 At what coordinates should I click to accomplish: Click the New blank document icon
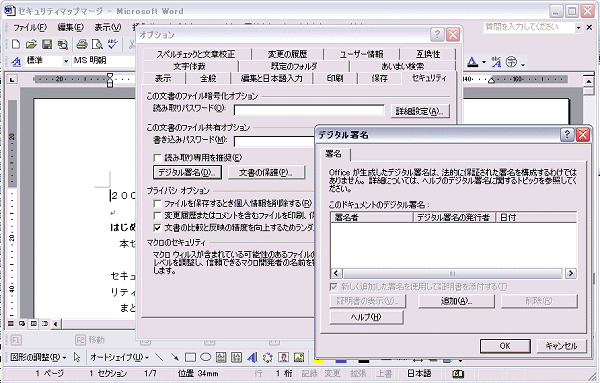pos(16,44)
